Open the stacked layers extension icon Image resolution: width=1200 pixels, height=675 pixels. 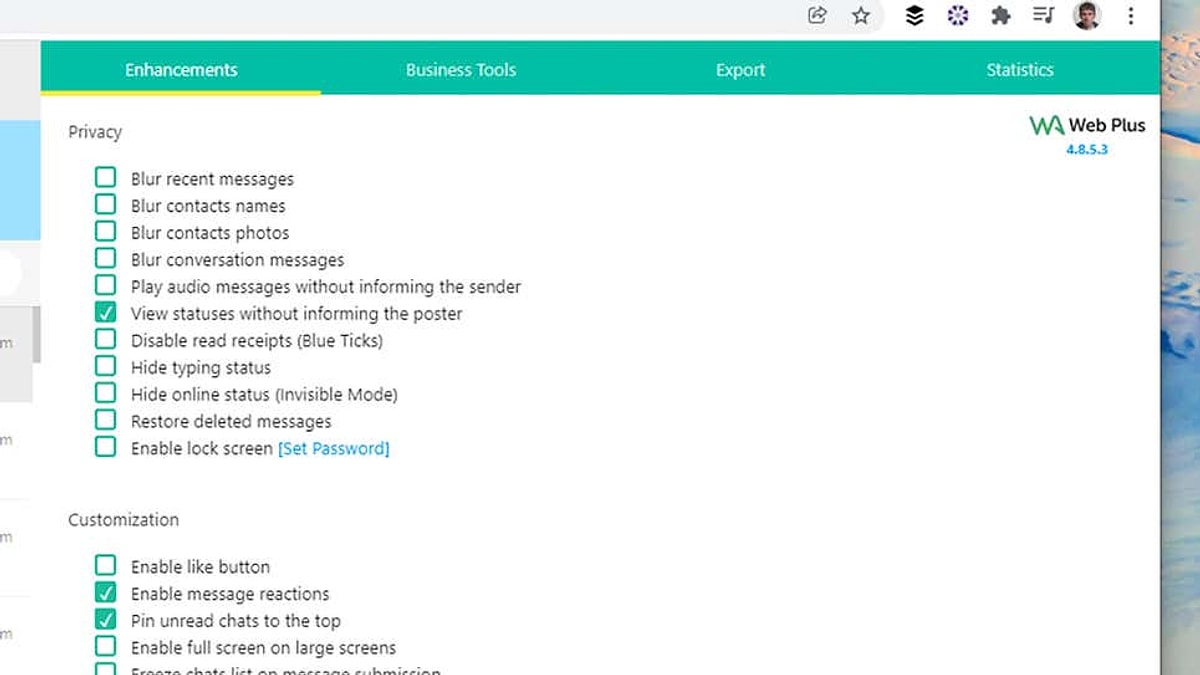click(914, 15)
